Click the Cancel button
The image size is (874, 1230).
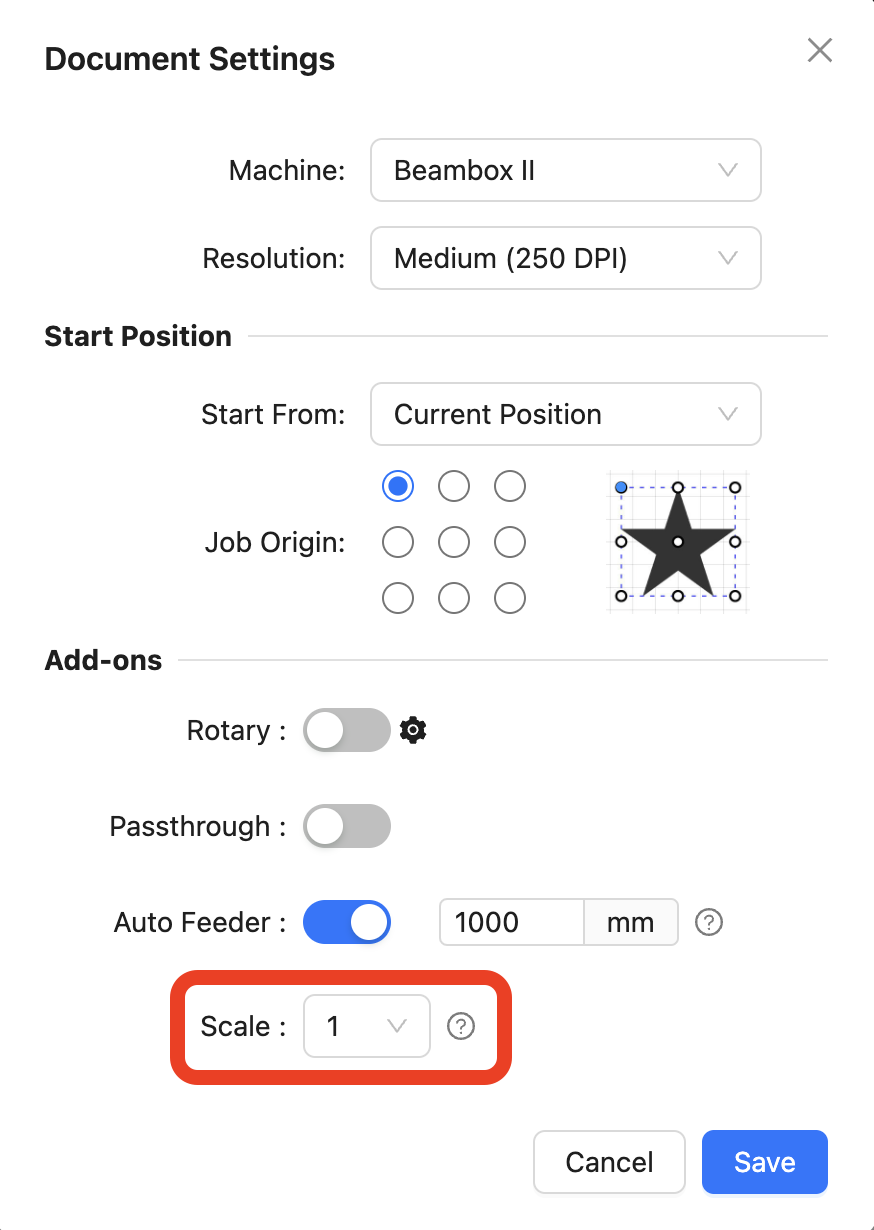pos(609,1162)
